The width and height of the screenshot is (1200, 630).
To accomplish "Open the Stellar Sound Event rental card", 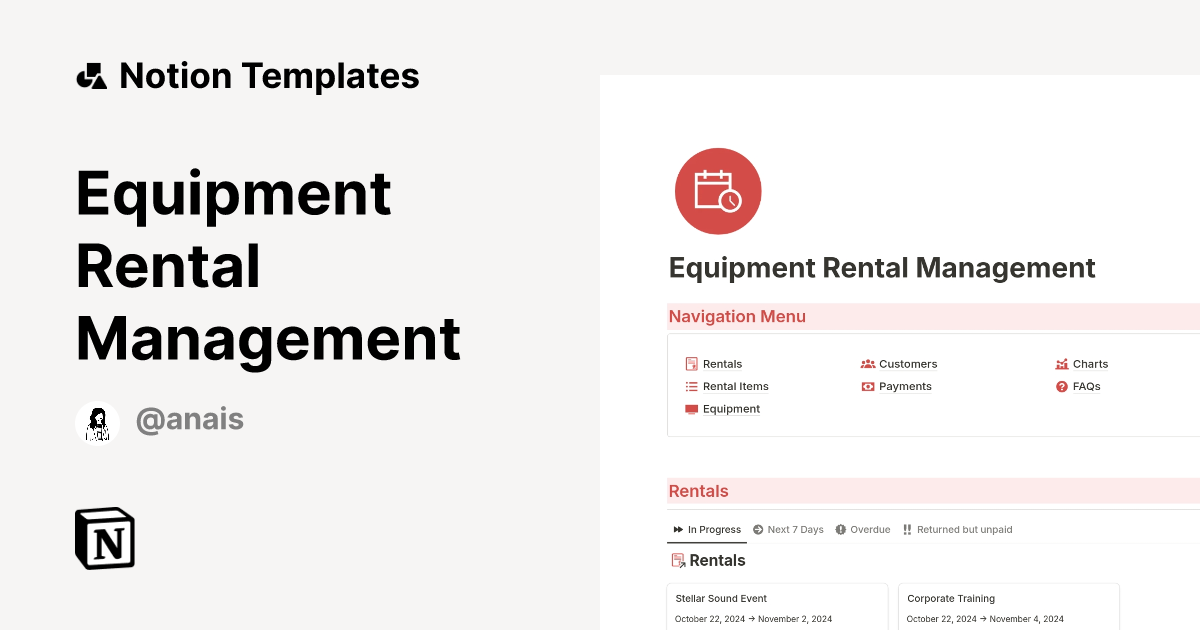I will point(776,606).
